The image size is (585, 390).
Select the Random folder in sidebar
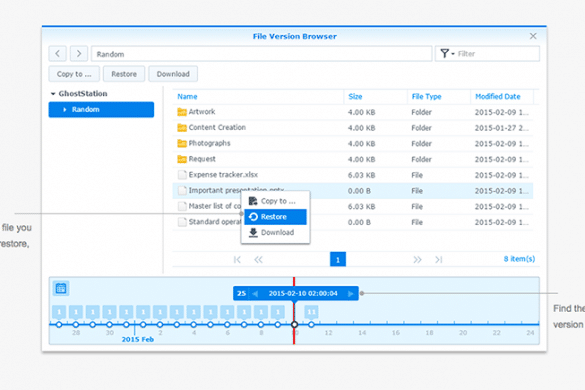pos(101,109)
